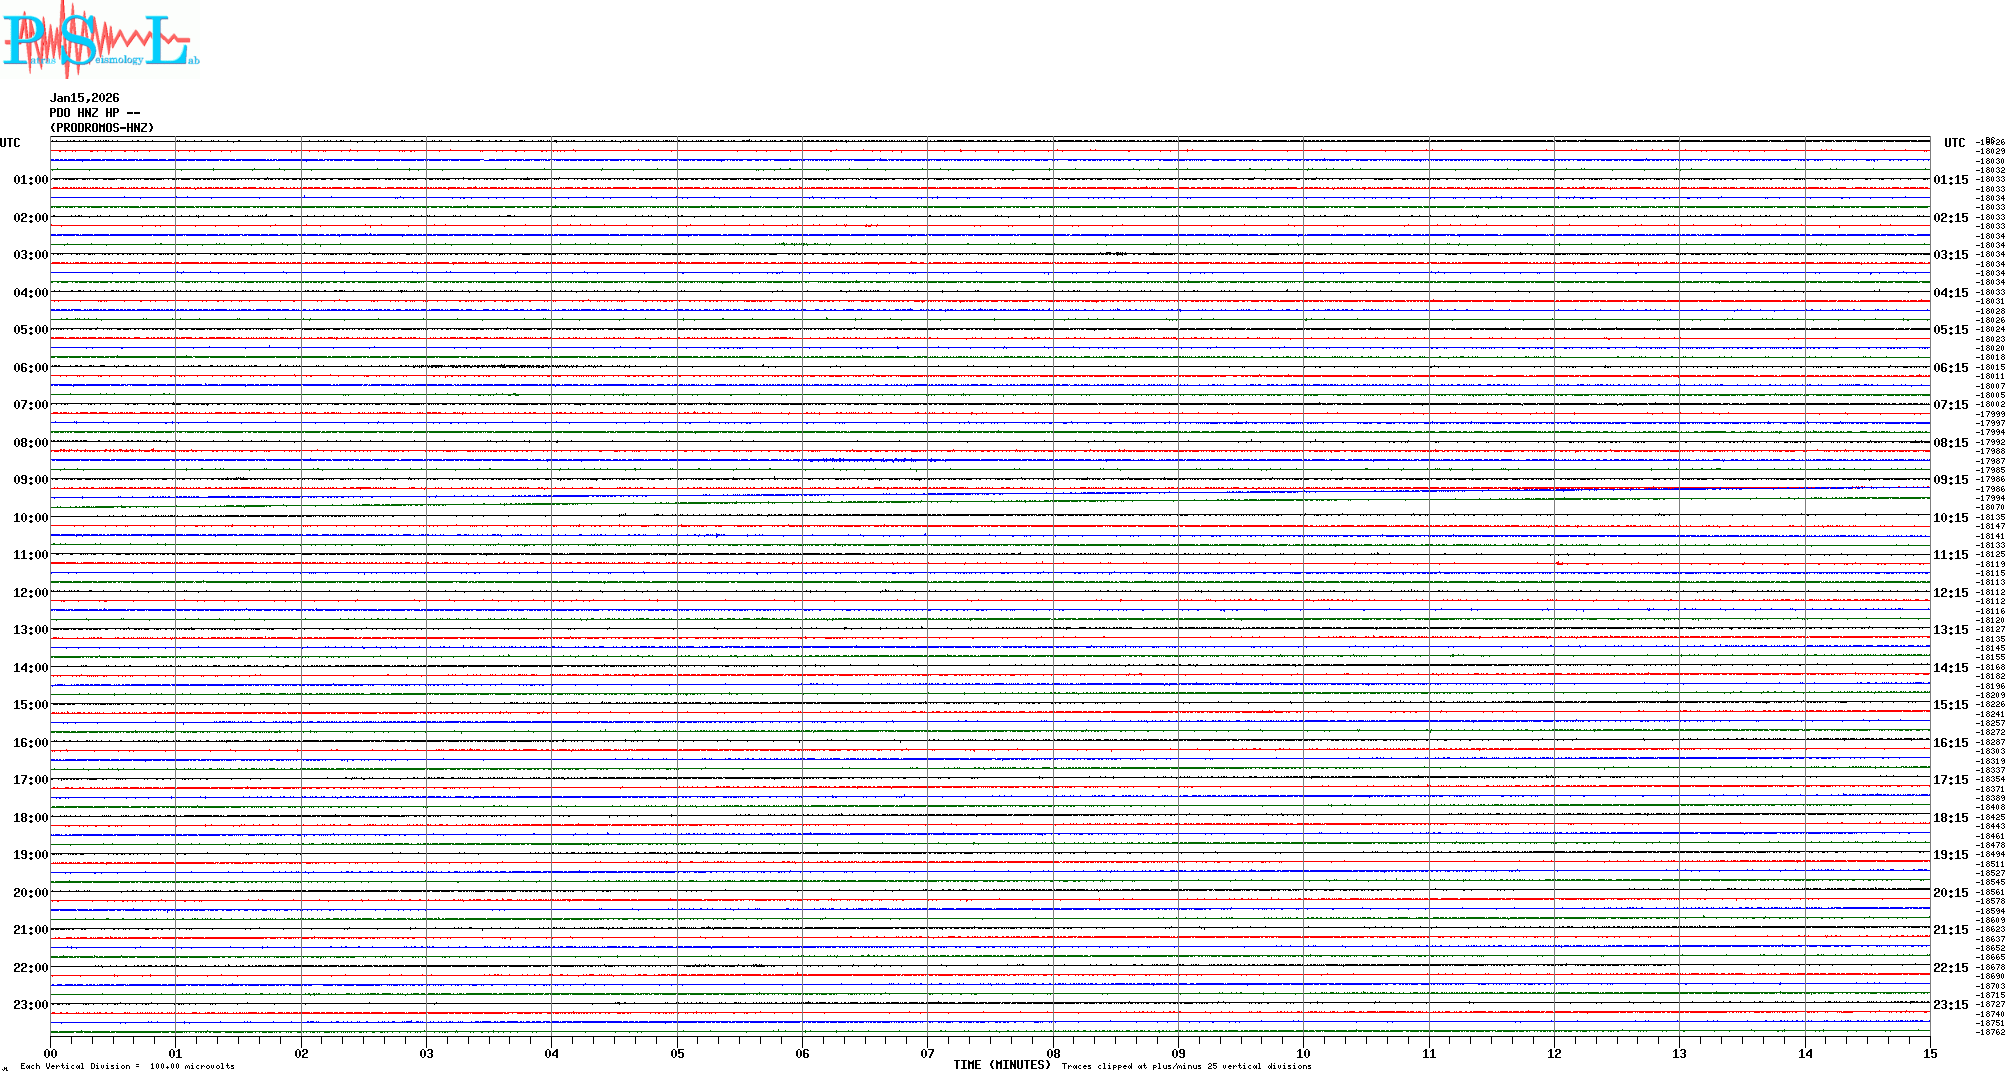
Task: Click the left UTC axis label
Action: (10, 143)
